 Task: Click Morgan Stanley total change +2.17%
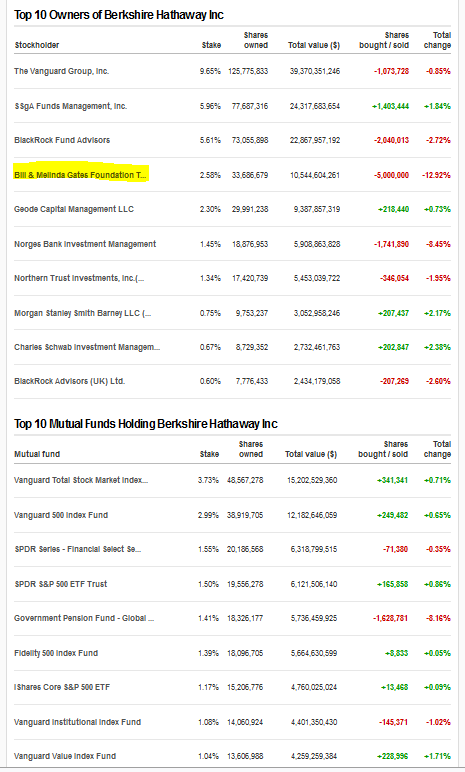[x=437, y=313]
